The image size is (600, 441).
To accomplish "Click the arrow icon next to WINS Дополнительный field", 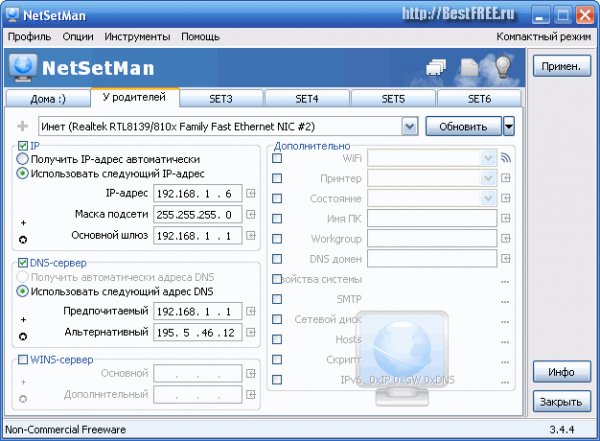I will click(x=251, y=394).
